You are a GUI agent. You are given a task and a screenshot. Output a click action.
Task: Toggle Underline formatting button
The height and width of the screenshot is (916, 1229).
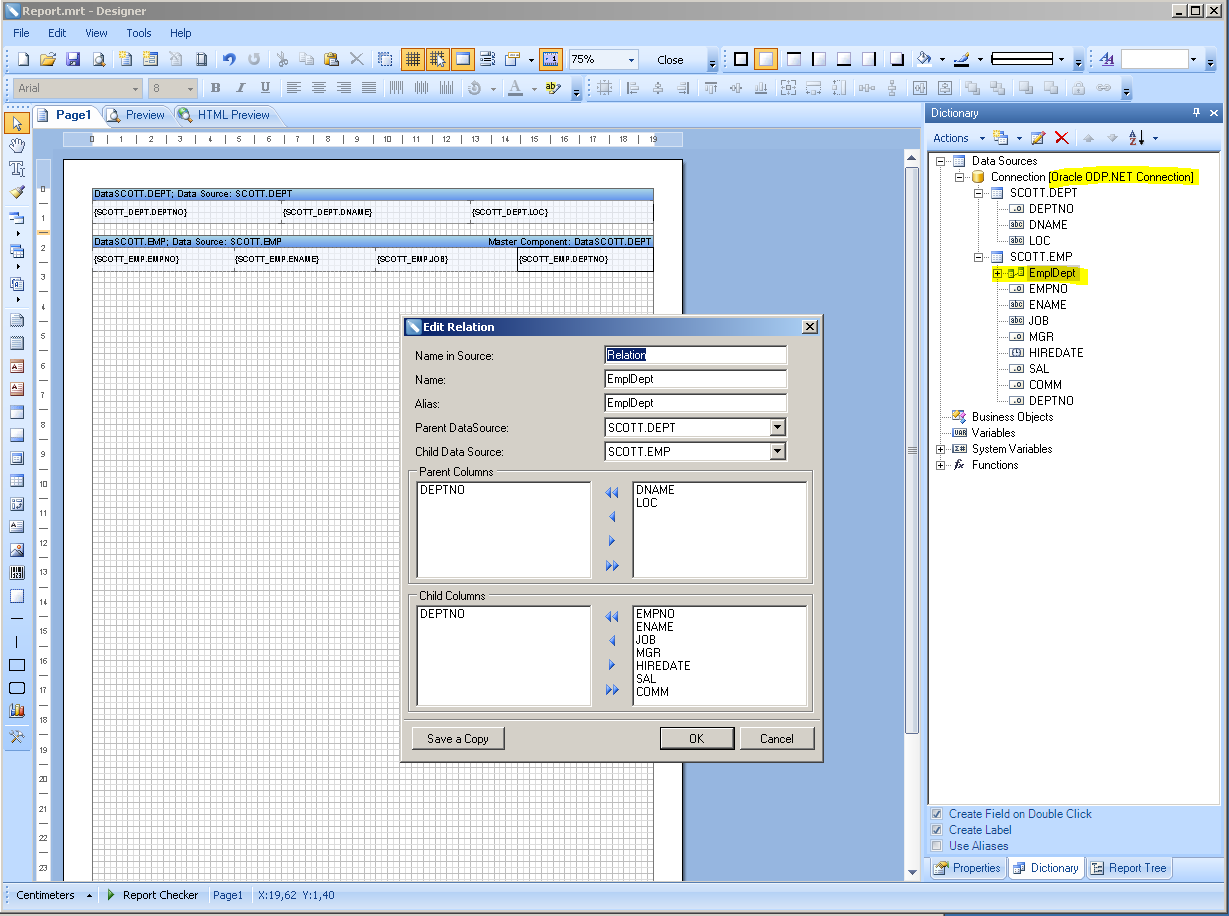tap(265, 88)
